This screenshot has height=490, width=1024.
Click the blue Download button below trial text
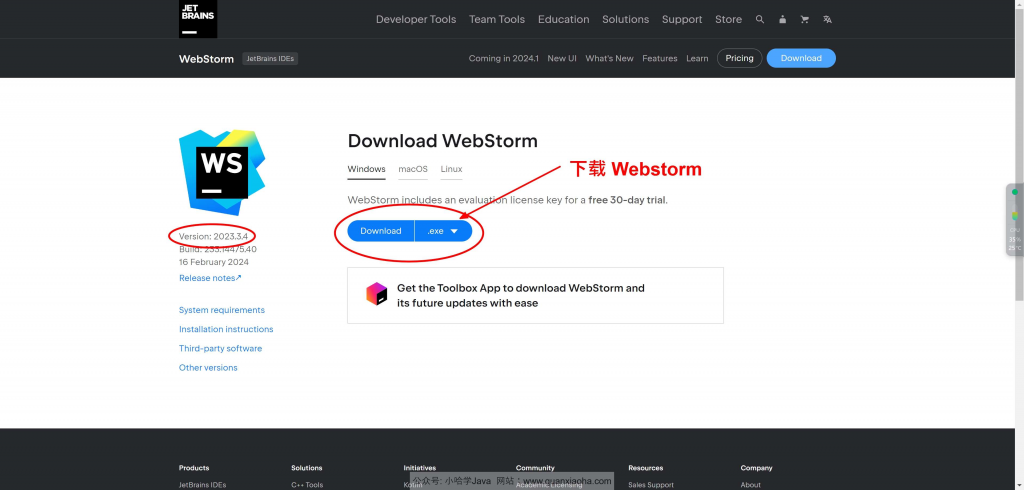tap(381, 231)
